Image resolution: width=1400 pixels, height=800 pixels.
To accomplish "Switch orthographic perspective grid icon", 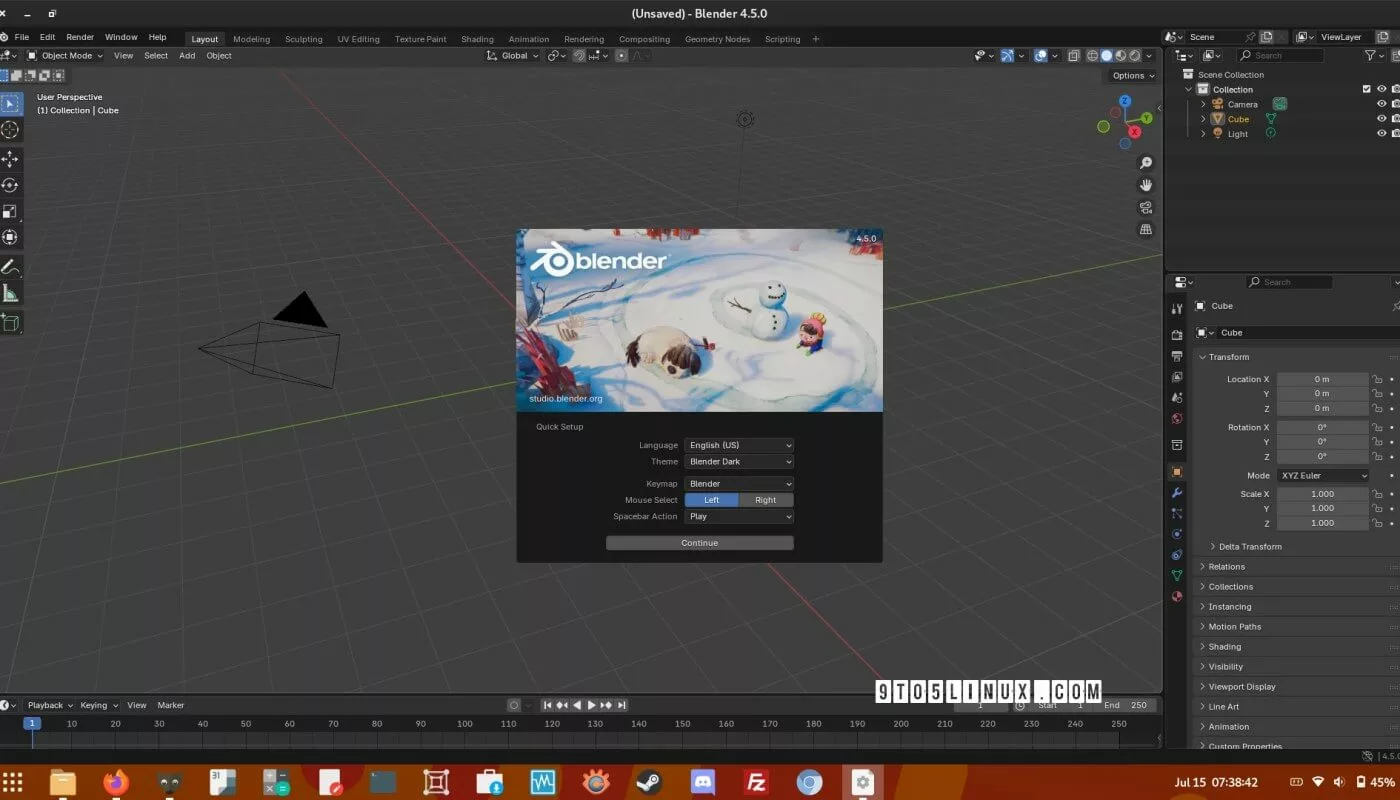I will (x=1146, y=229).
